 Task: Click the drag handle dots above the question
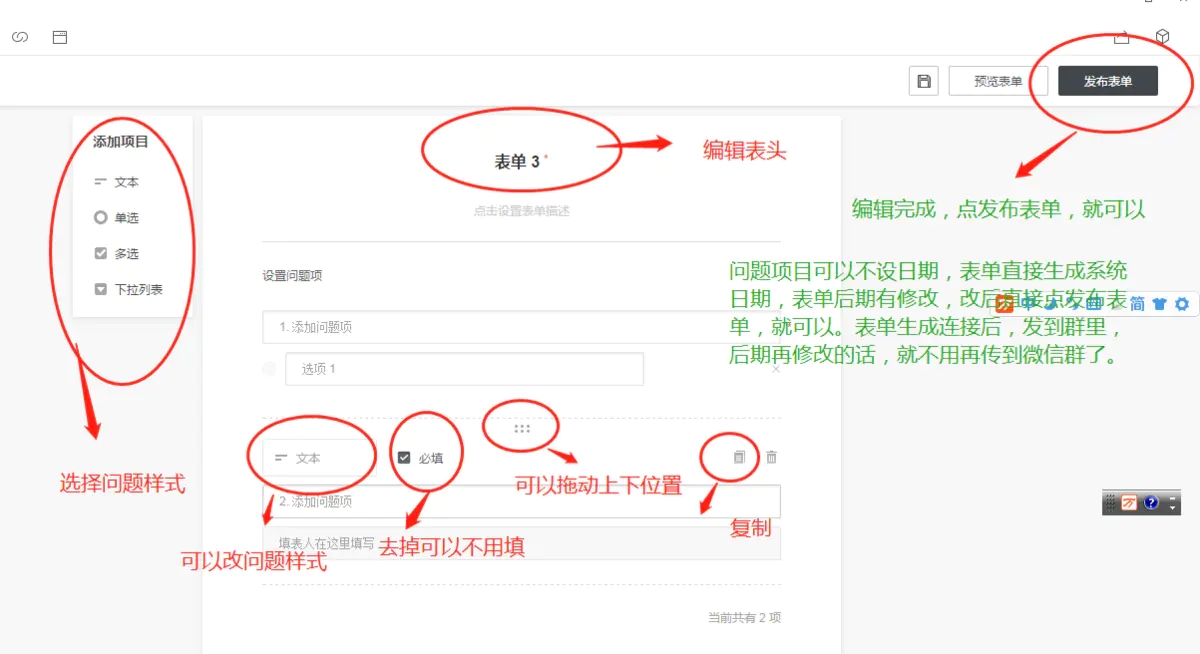(521, 427)
